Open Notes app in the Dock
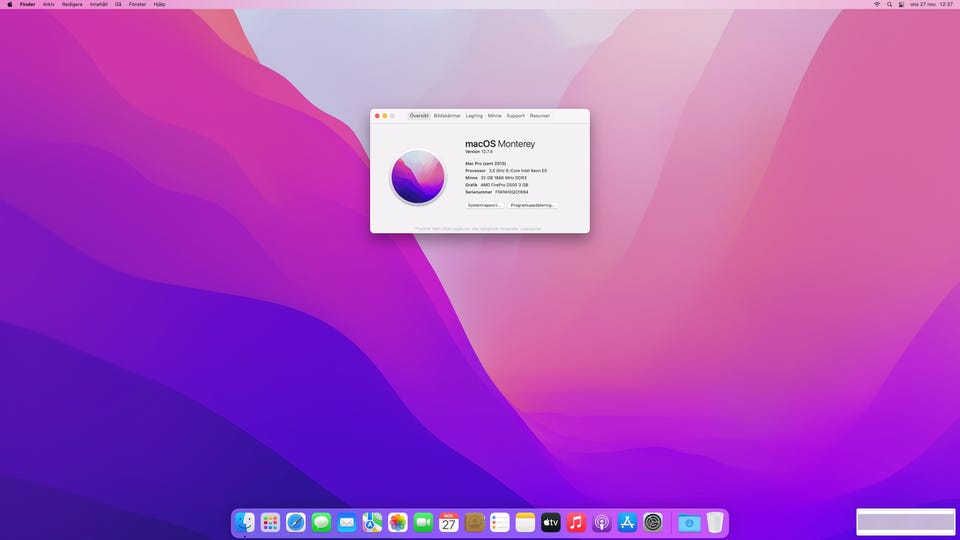The image size is (960, 540). (x=525, y=522)
